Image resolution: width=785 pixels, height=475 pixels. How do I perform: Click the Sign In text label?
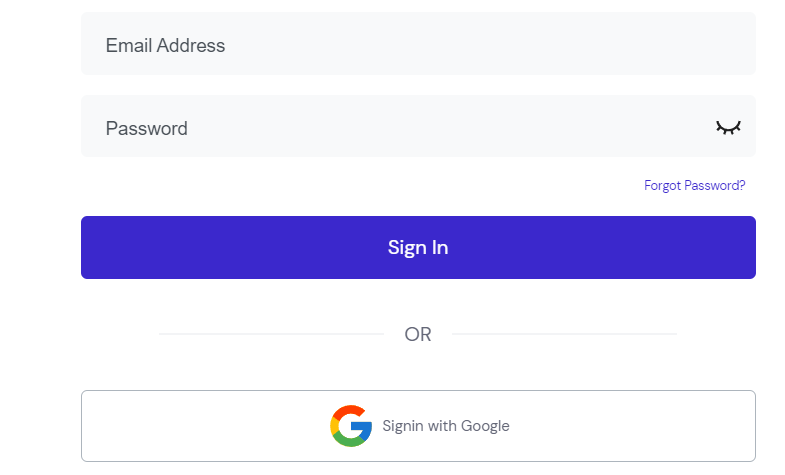point(418,248)
